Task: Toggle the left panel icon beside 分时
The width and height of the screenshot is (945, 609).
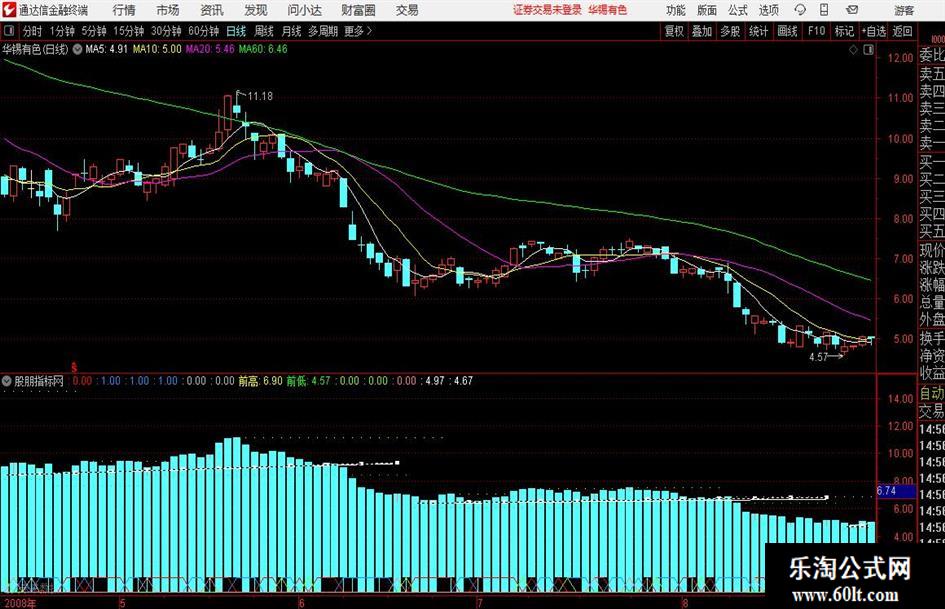Action: point(9,31)
